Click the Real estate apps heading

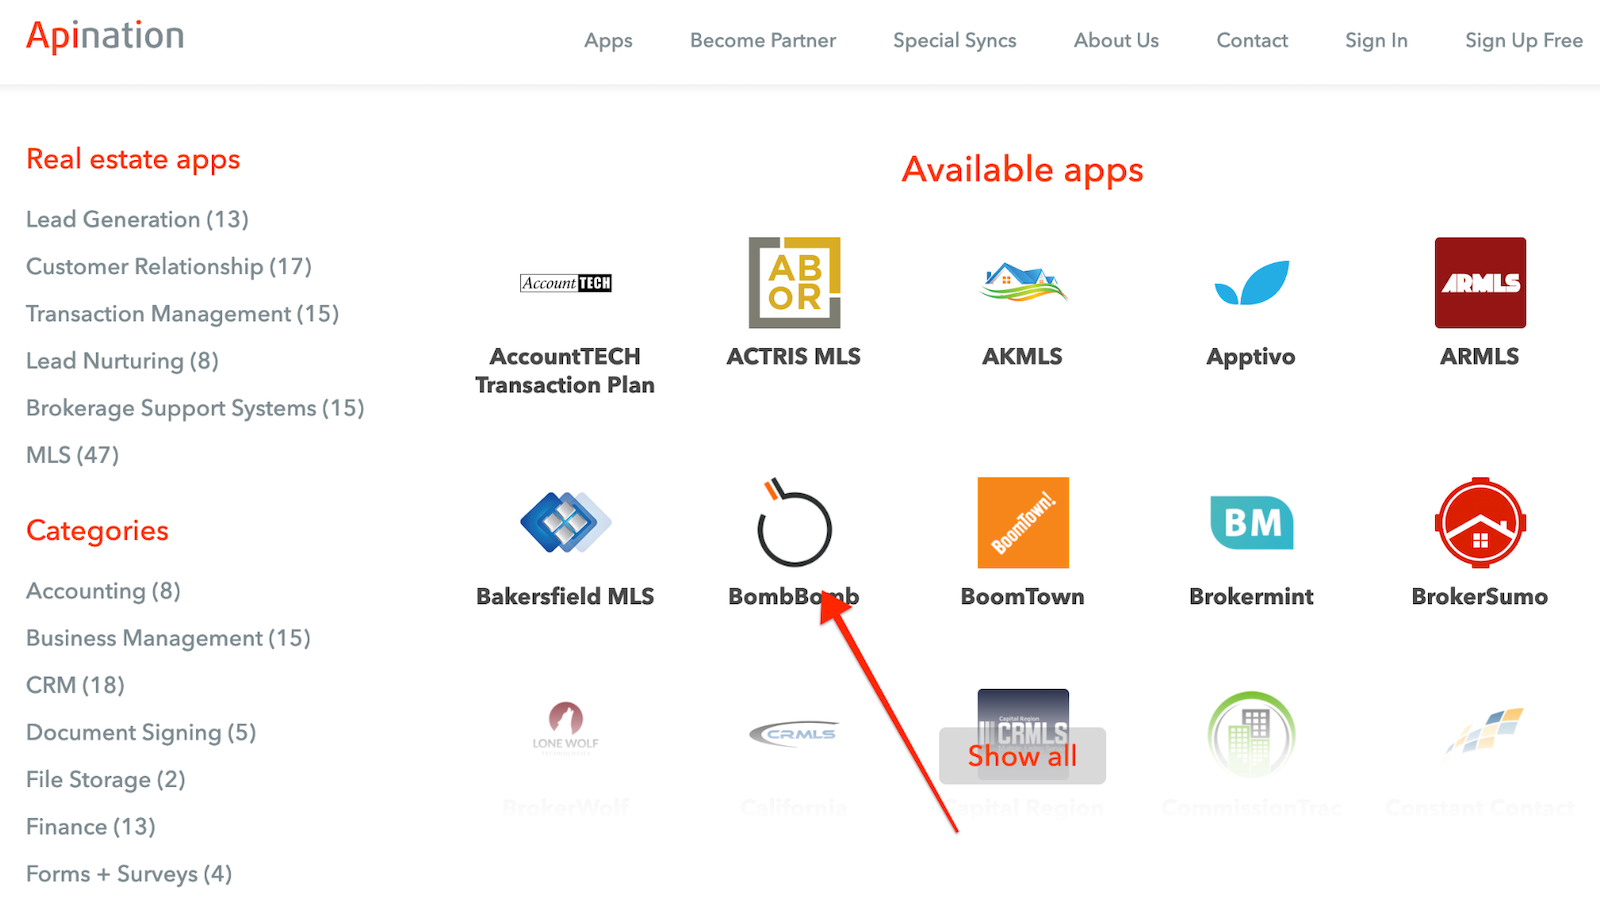[x=133, y=160]
